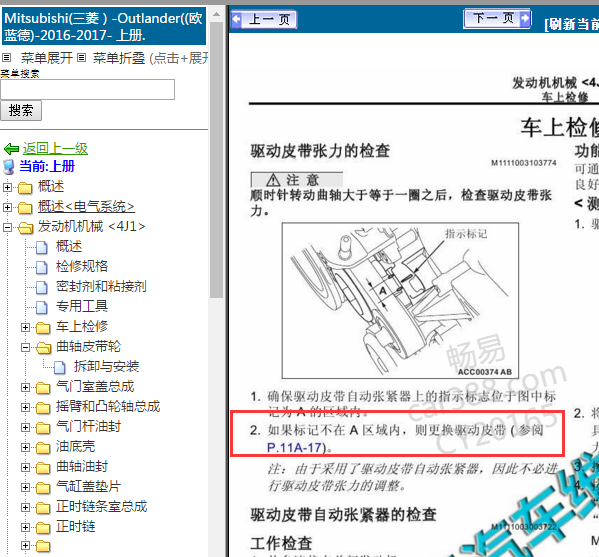599x557 pixels.
Task: Click the belt tensioner diagram image
Action: [x=400, y=301]
